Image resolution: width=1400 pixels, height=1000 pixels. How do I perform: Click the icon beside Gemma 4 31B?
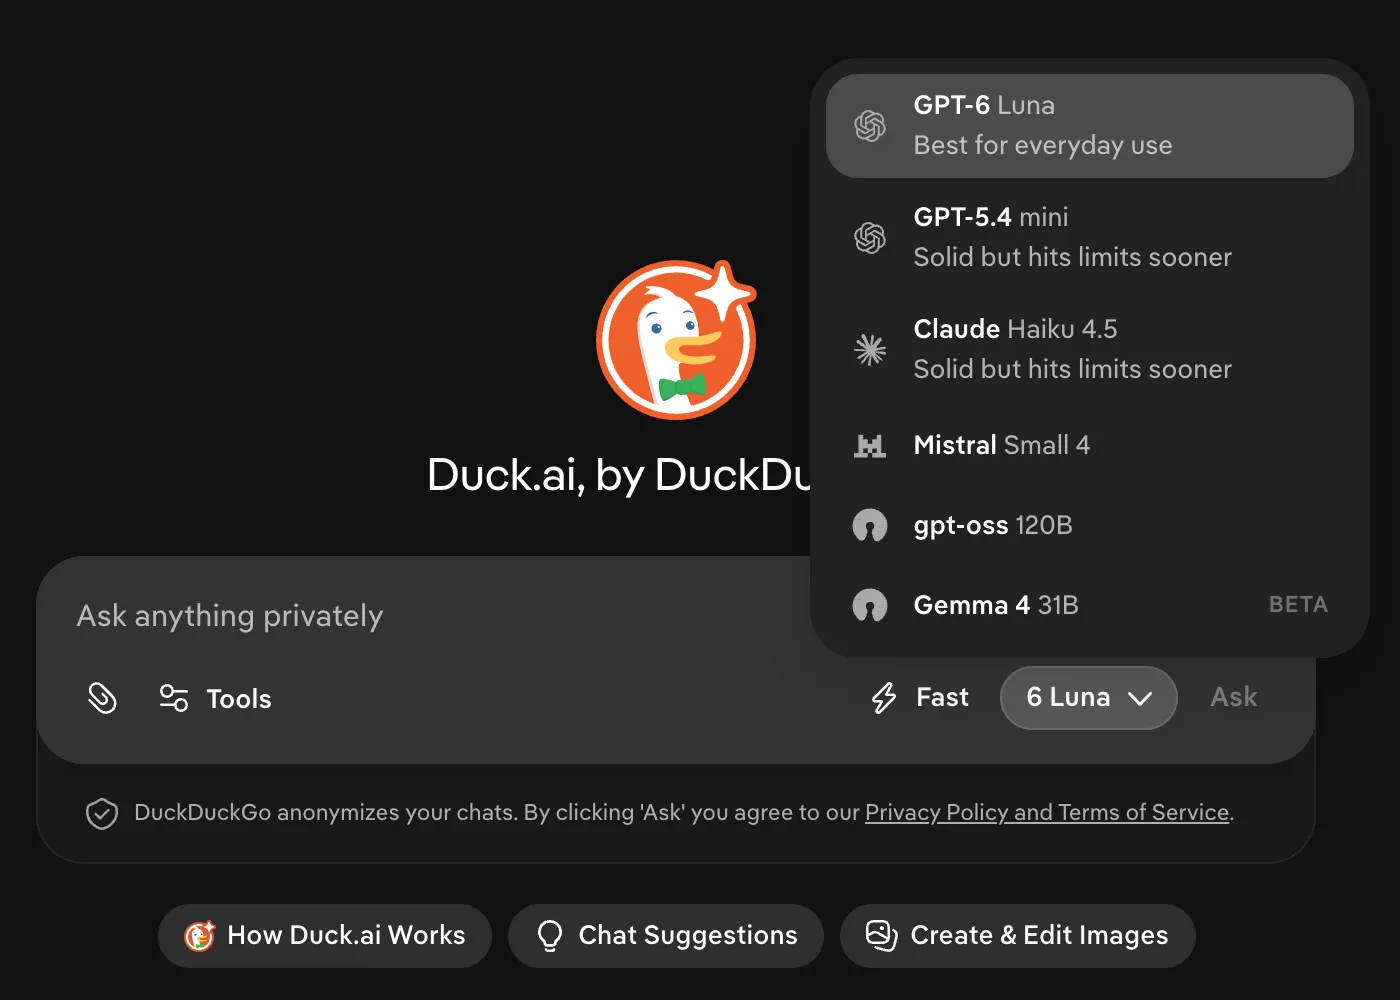coord(870,606)
